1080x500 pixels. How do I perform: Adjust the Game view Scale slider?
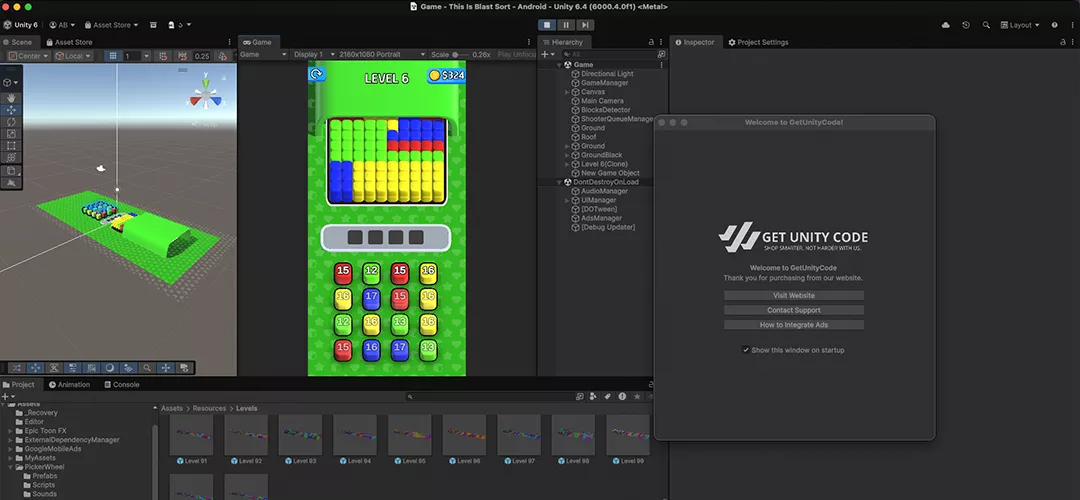[456, 55]
